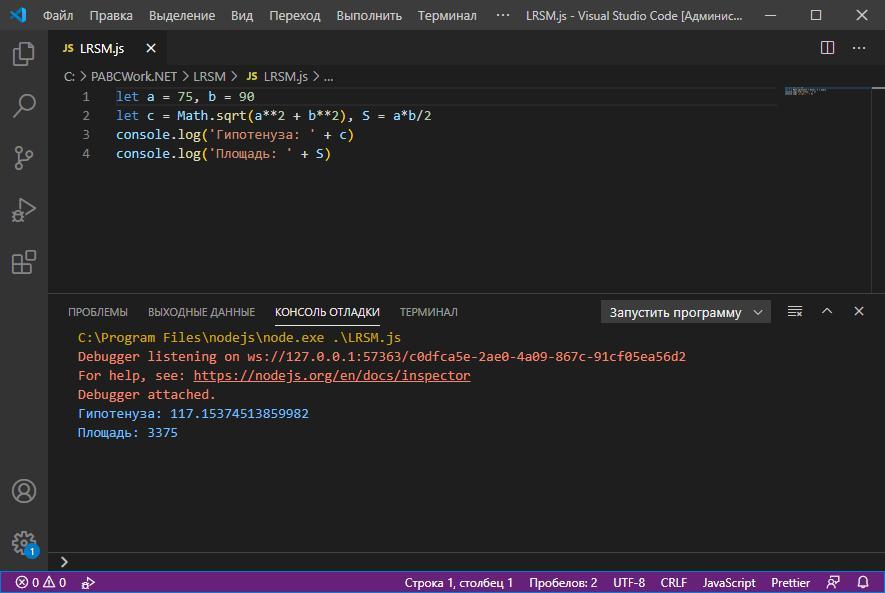Split the editor to the right
The height and width of the screenshot is (593, 885).
(827, 48)
